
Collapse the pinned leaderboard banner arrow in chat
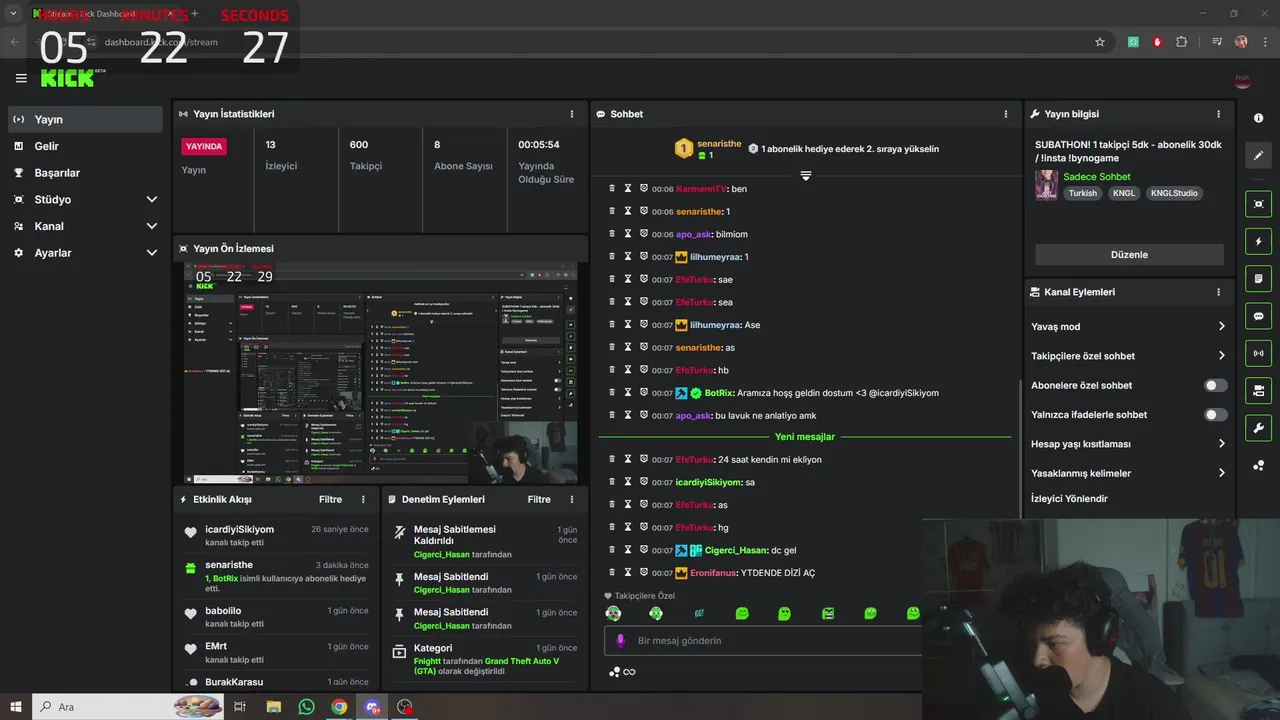click(805, 175)
